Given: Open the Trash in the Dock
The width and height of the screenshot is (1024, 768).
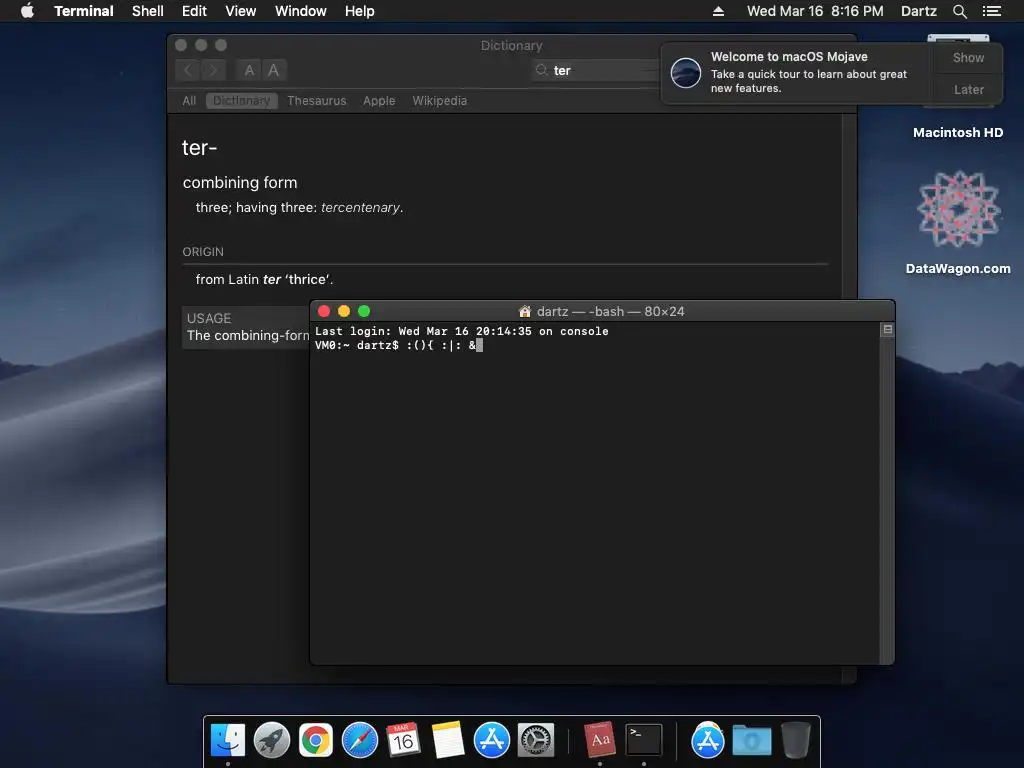Looking at the screenshot, I should click(795, 740).
